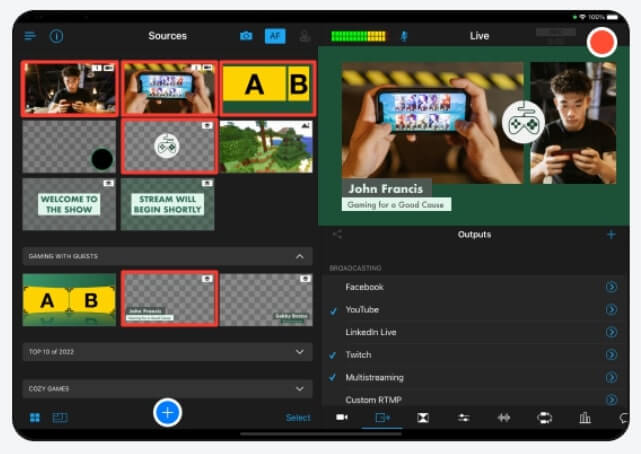Add a new source with plus button
This screenshot has width=641, height=454.
[x=168, y=413]
